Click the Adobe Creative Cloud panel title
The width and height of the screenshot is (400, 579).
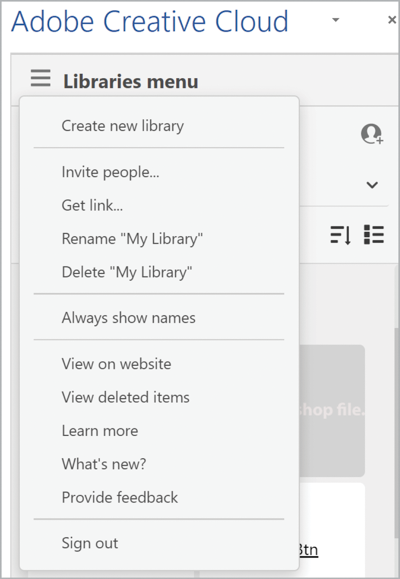coord(150,21)
